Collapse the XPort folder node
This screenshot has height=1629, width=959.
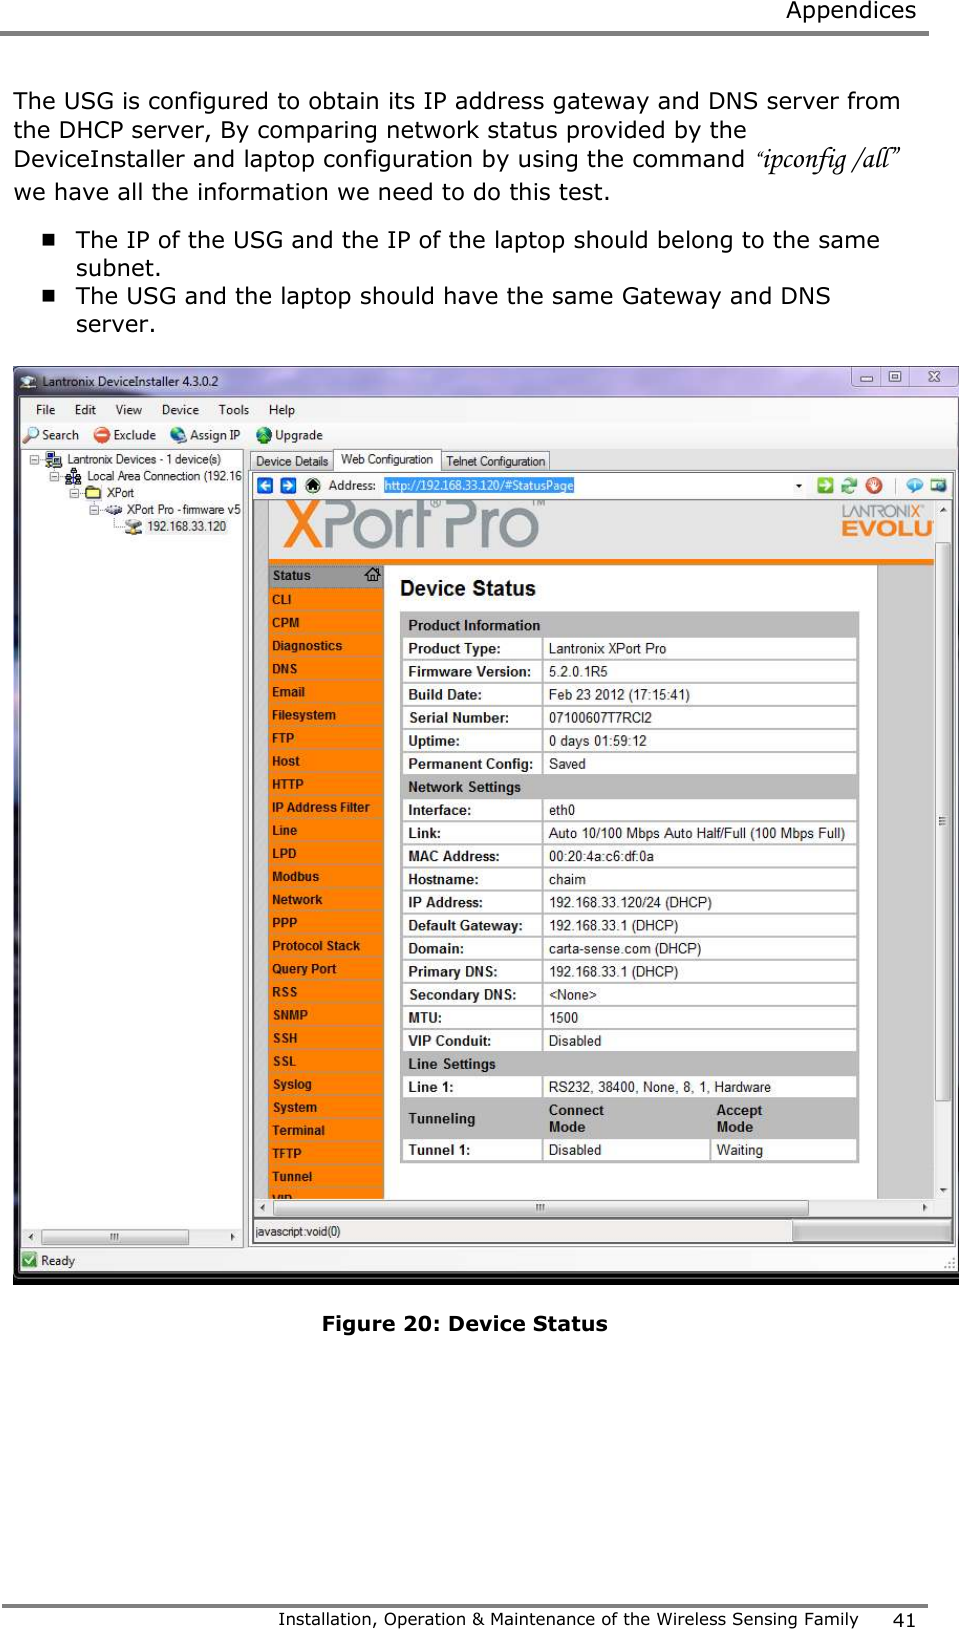point(74,493)
